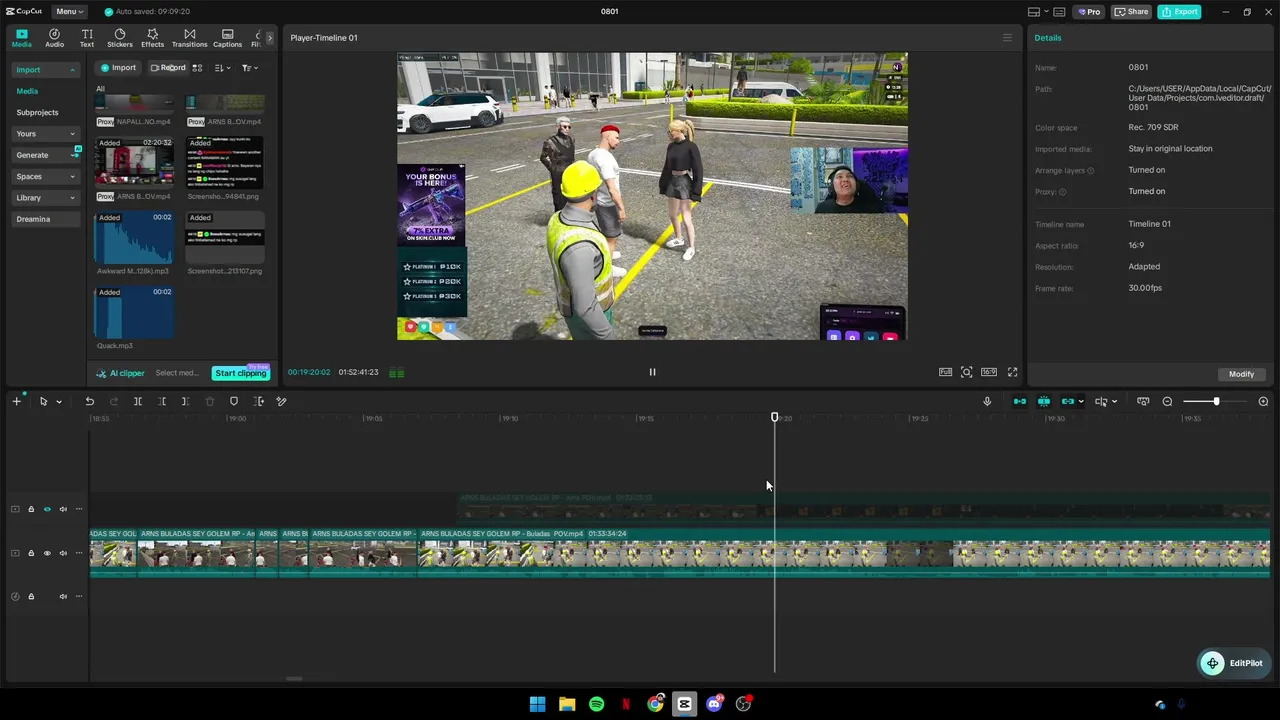Open the media sort dropdown

tap(222, 68)
